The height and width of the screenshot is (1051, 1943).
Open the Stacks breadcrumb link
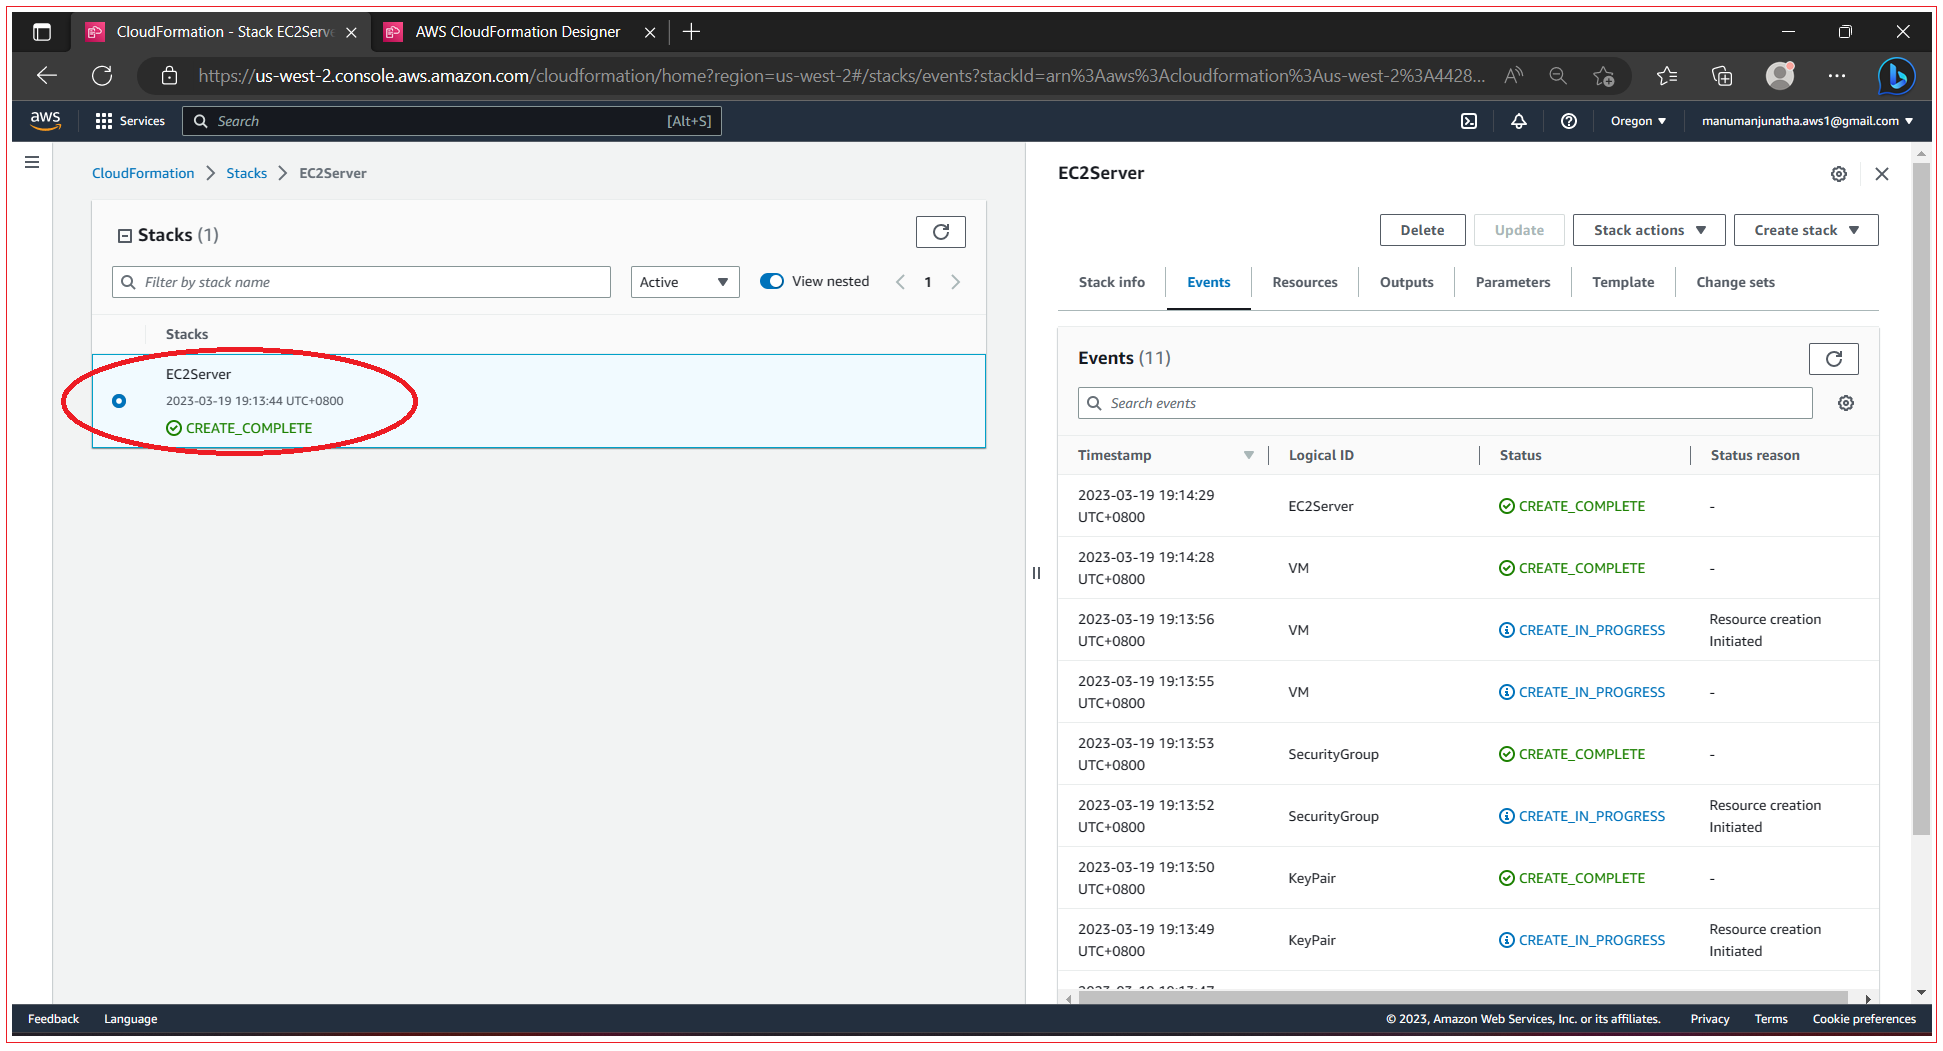click(246, 173)
